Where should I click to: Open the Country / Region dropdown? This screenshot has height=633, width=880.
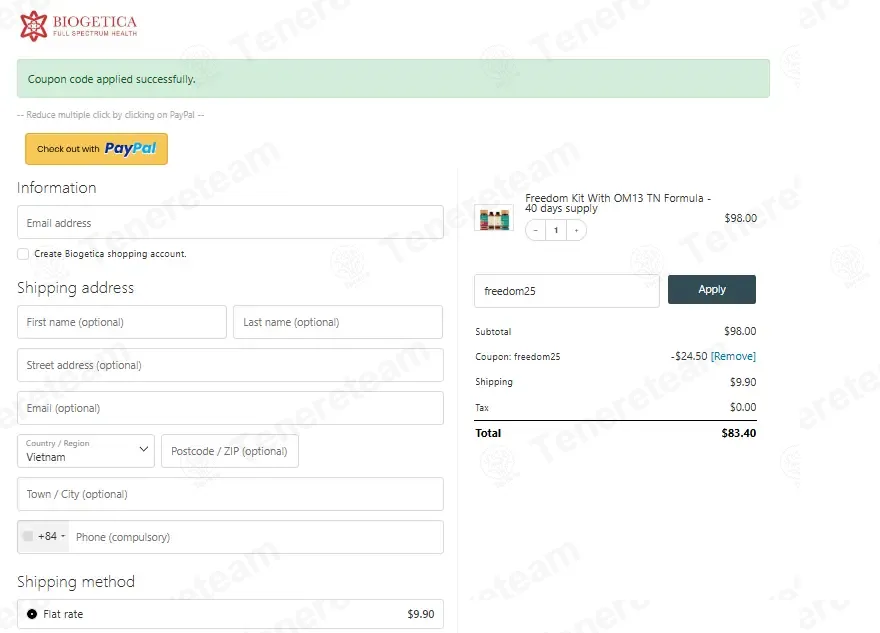pyautogui.click(x=86, y=451)
